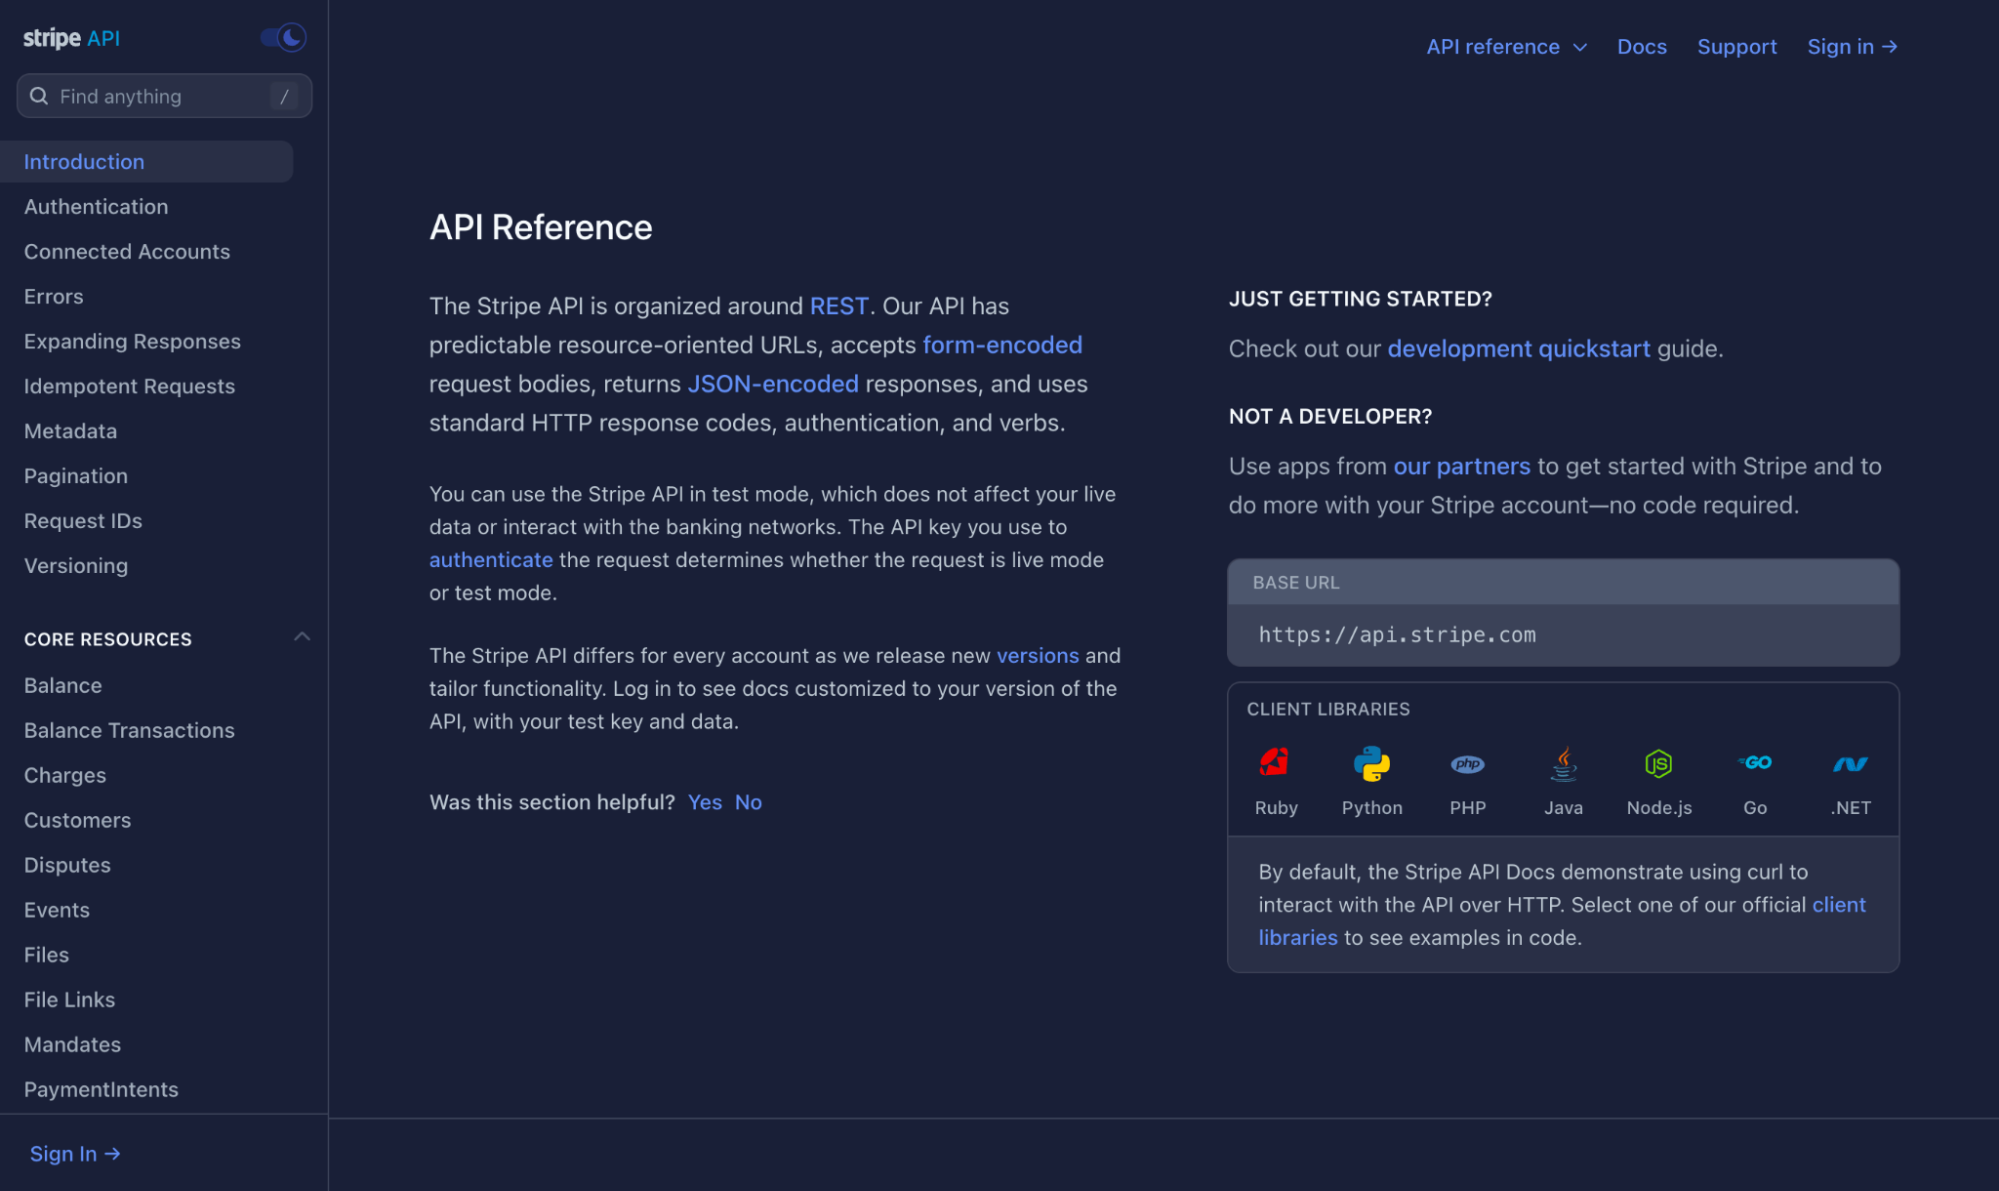Open Pagination section in sidebar
This screenshot has width=1999, height=1191.
tap(76, 476)
